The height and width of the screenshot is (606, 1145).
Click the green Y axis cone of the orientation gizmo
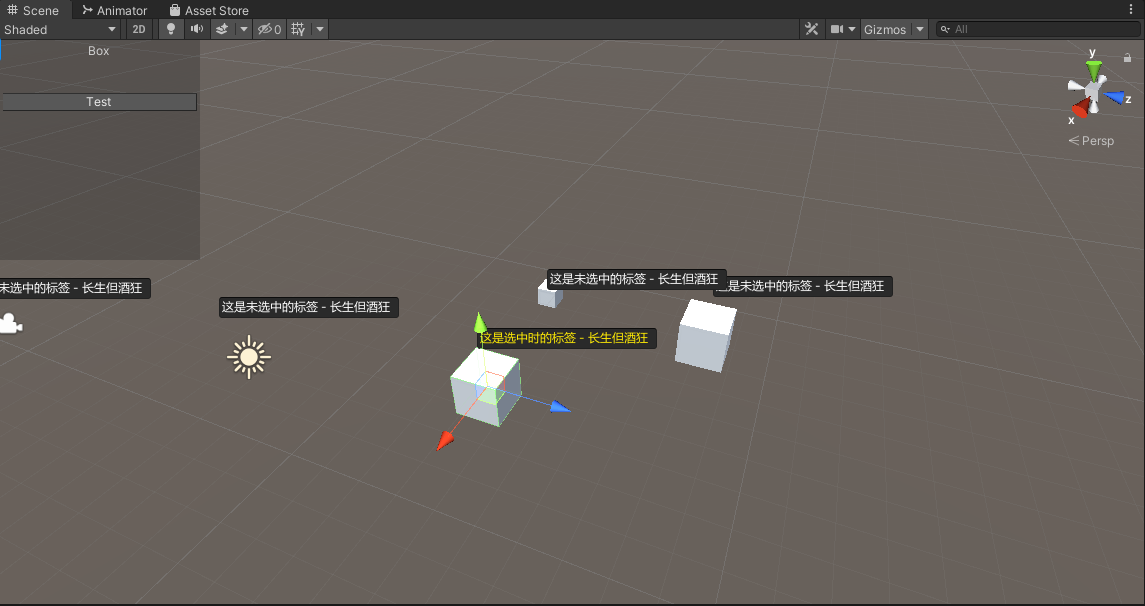click(1093, 71)
